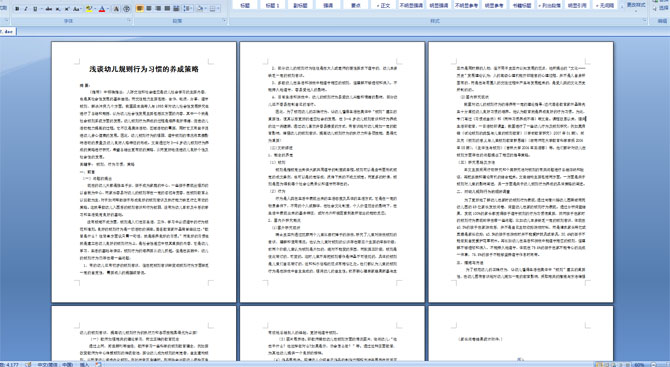Click the character shading A icon
This screenshot has width=670, height=367.
[x=116, y=9]
